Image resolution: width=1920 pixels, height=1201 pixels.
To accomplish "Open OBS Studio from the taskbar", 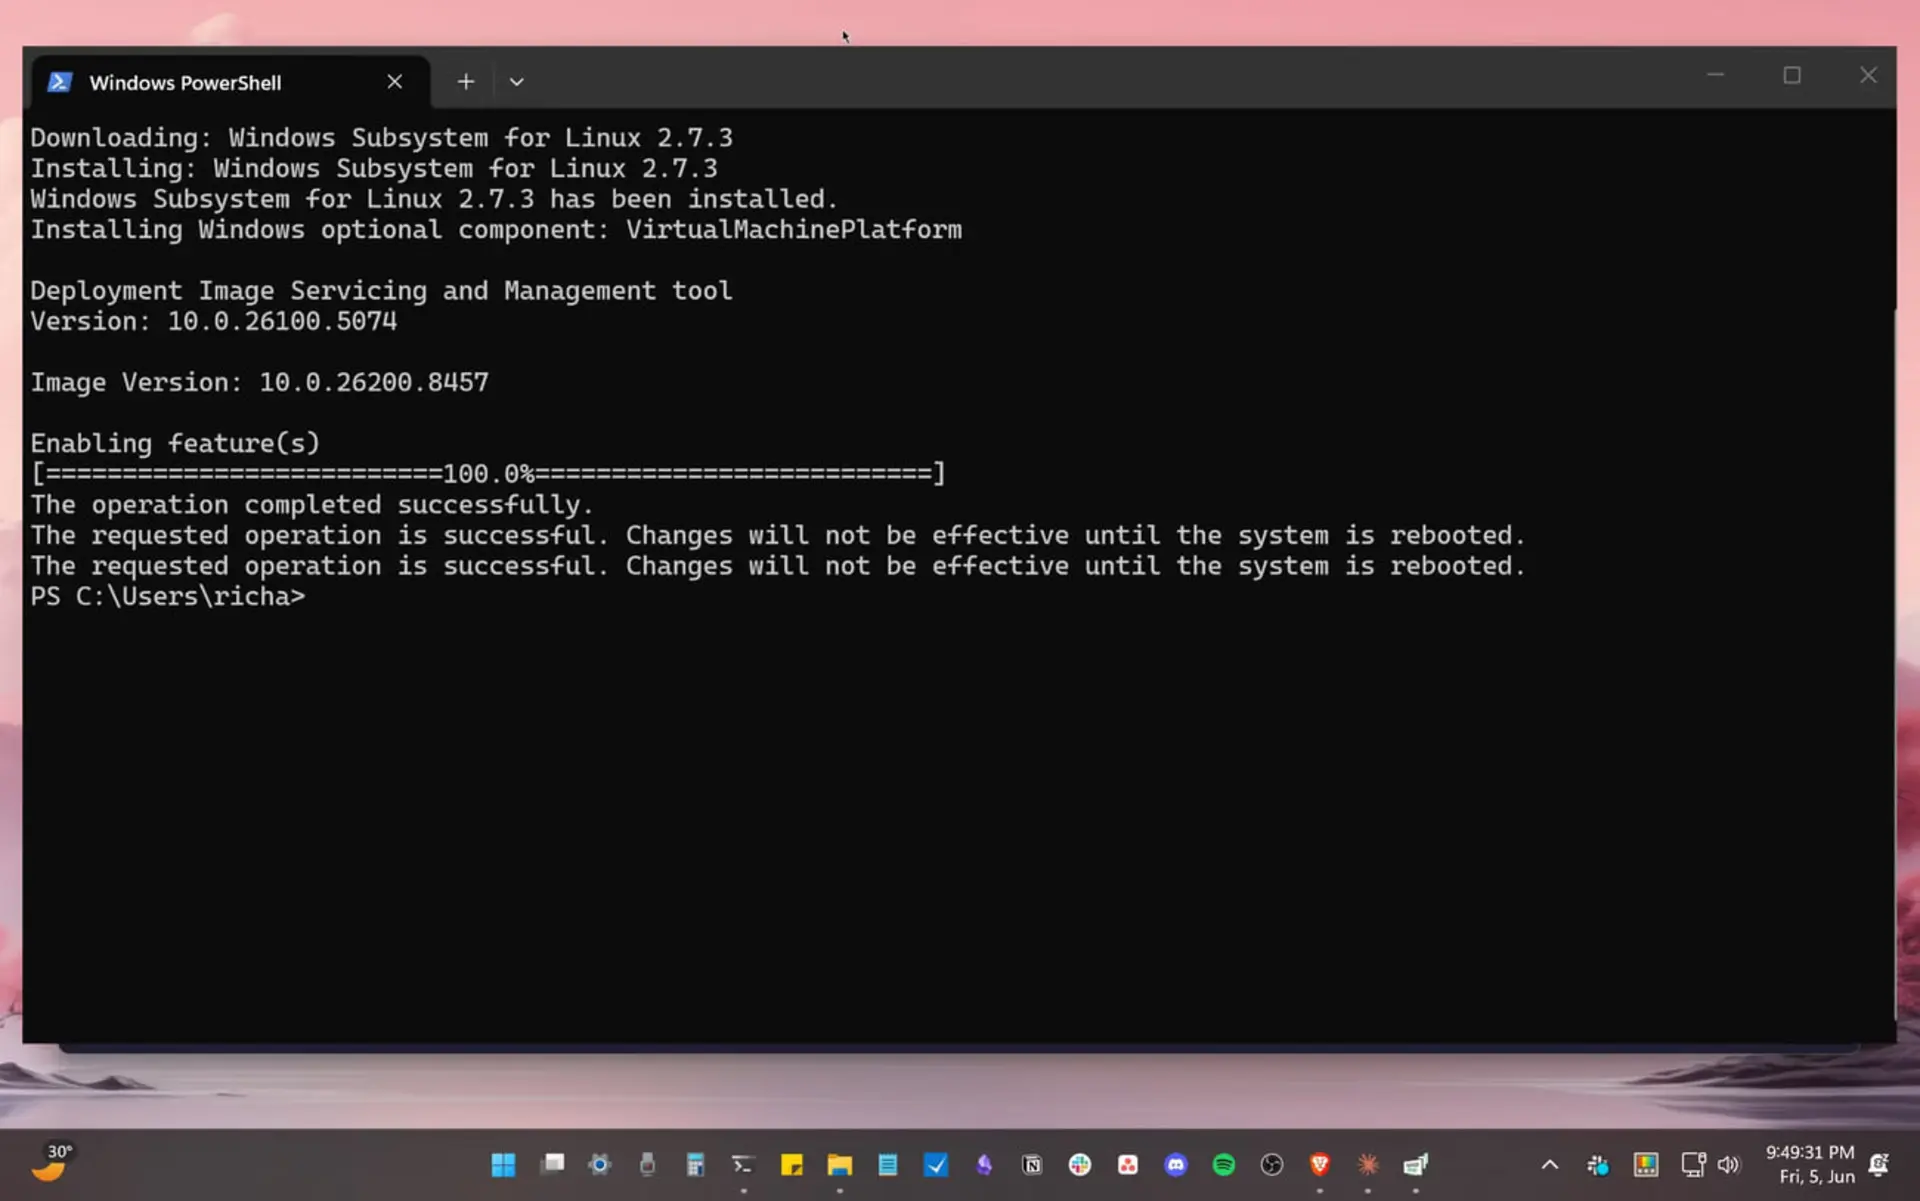I will tap(1272, 1164).
